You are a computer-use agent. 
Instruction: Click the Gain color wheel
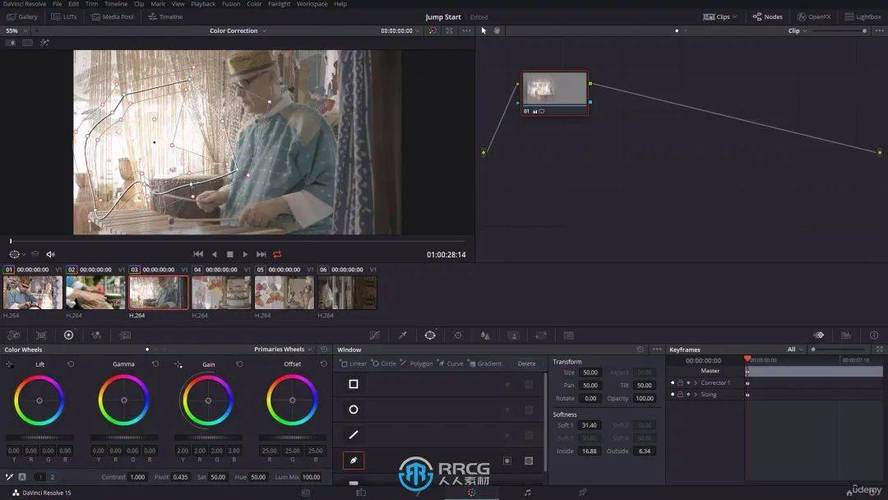point(208,401)
